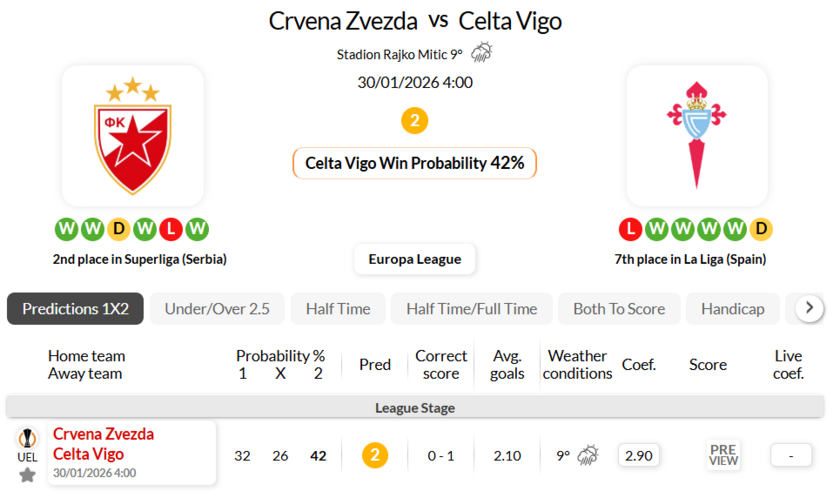Viewport: 840px width, 498px height.
Task: Click the prediction 2 circle in match row
Action: (375, 456)
